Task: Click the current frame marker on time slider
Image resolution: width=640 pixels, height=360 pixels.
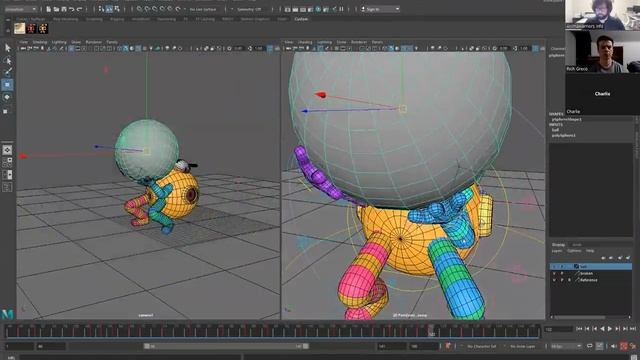Action: pos(431,331)
